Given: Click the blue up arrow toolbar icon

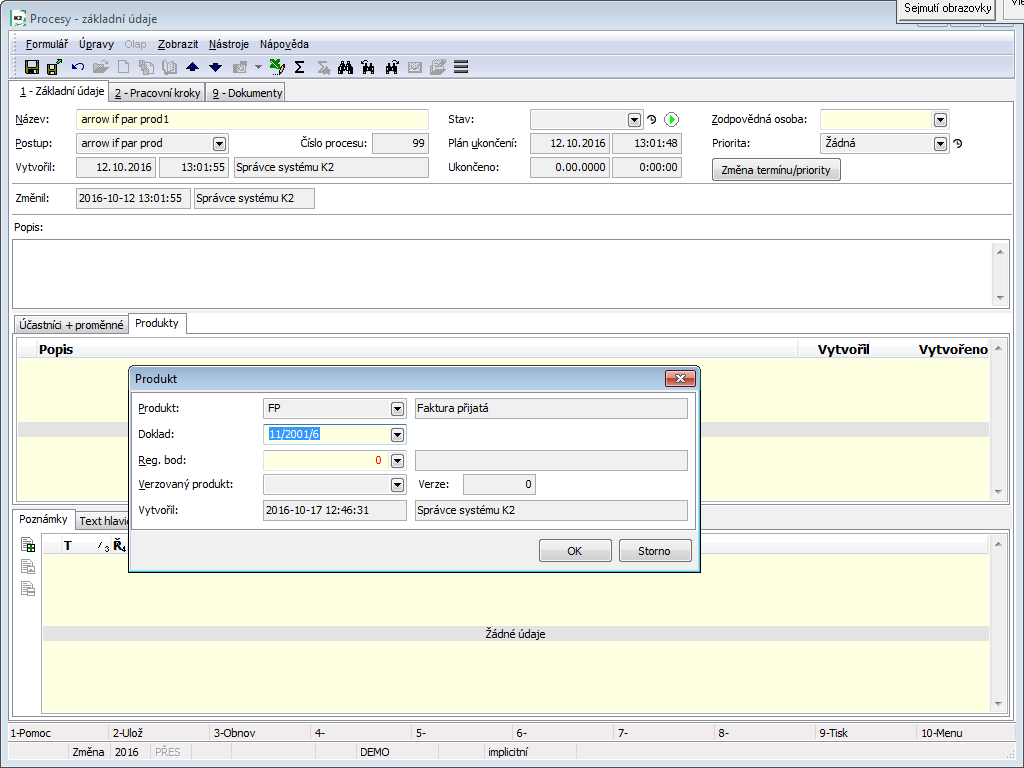Looking at the screenshot, I should click(x=193, y=67).
